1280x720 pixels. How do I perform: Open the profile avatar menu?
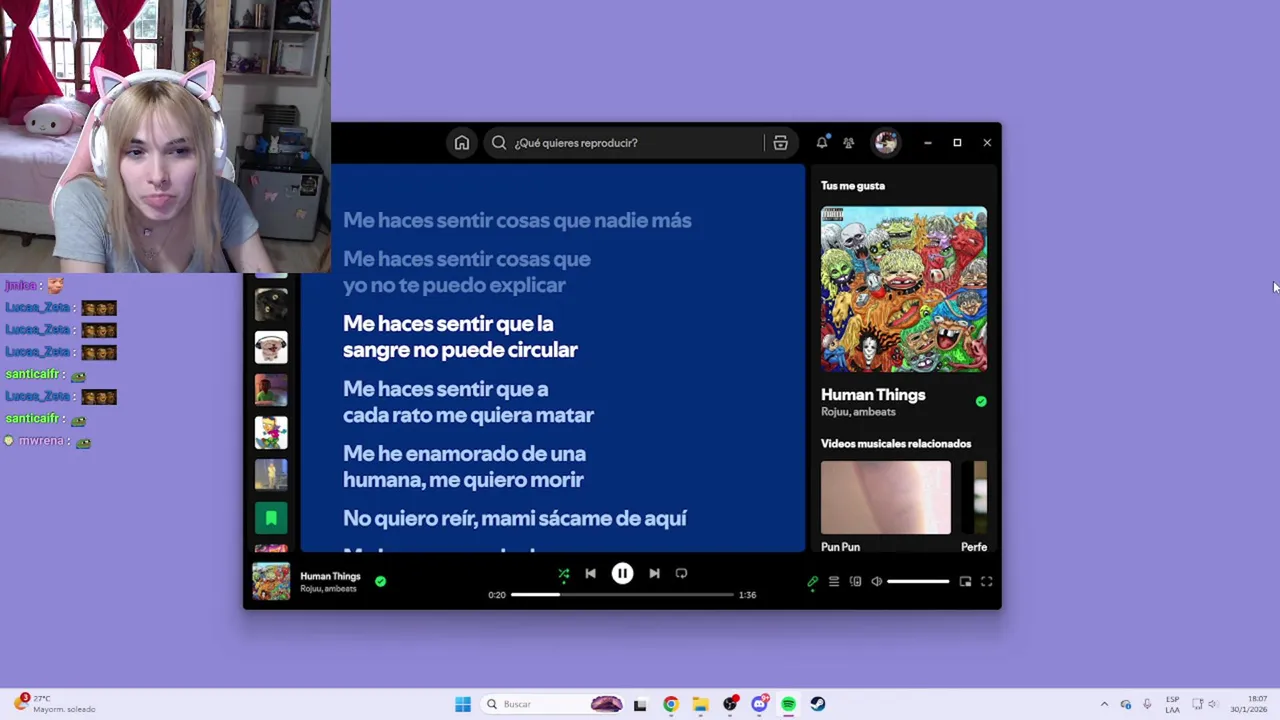(886, 143)
